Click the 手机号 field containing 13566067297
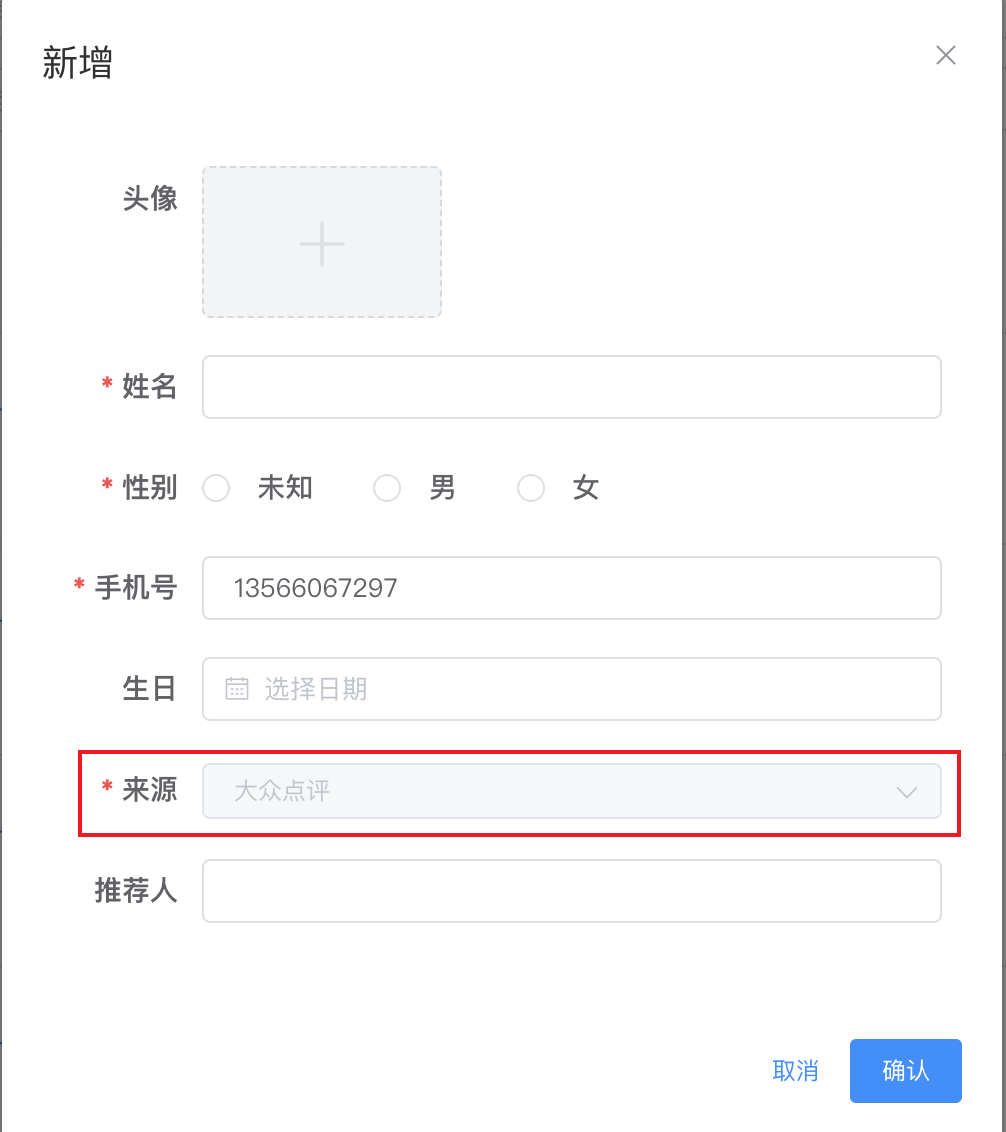Screen dimensions: 1006x1132 (571, 588)
